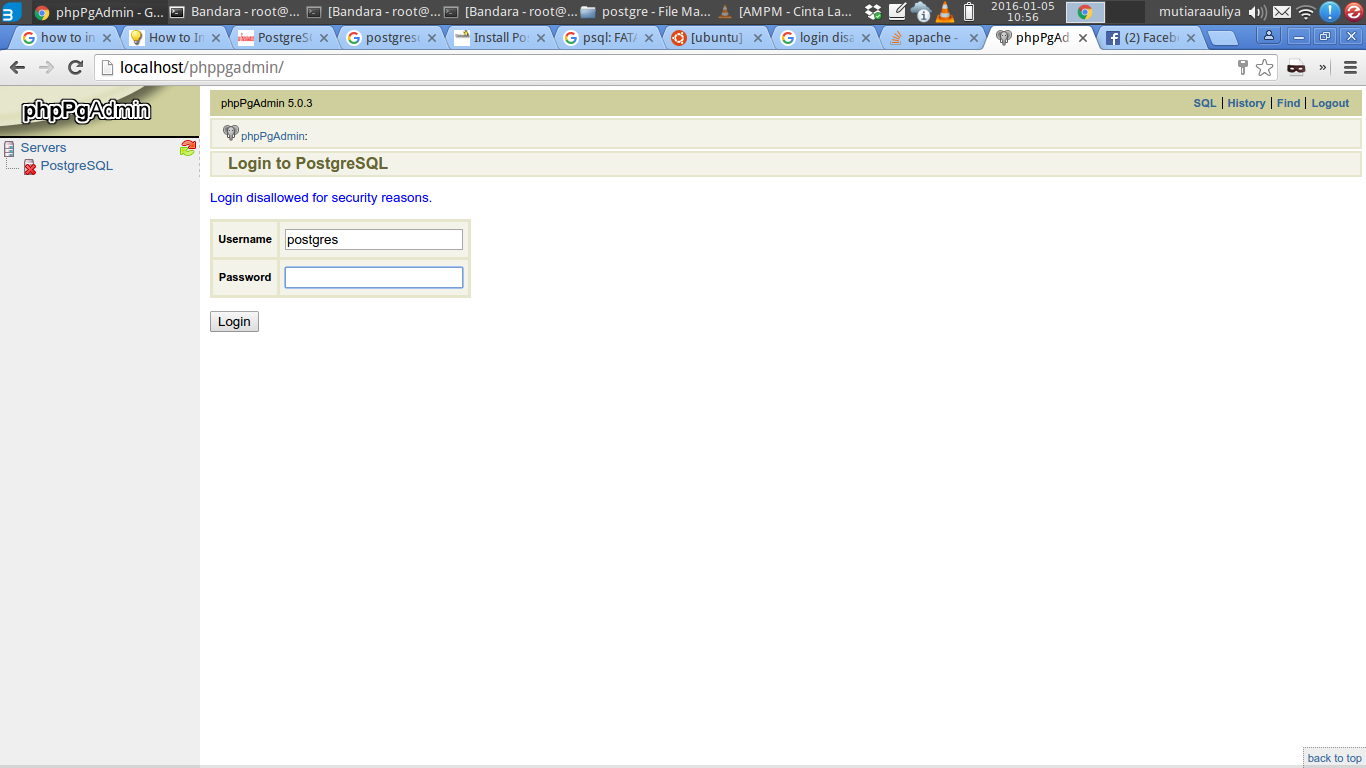
Task: Click Chrome's profile person button
Action: [1268, 36]
